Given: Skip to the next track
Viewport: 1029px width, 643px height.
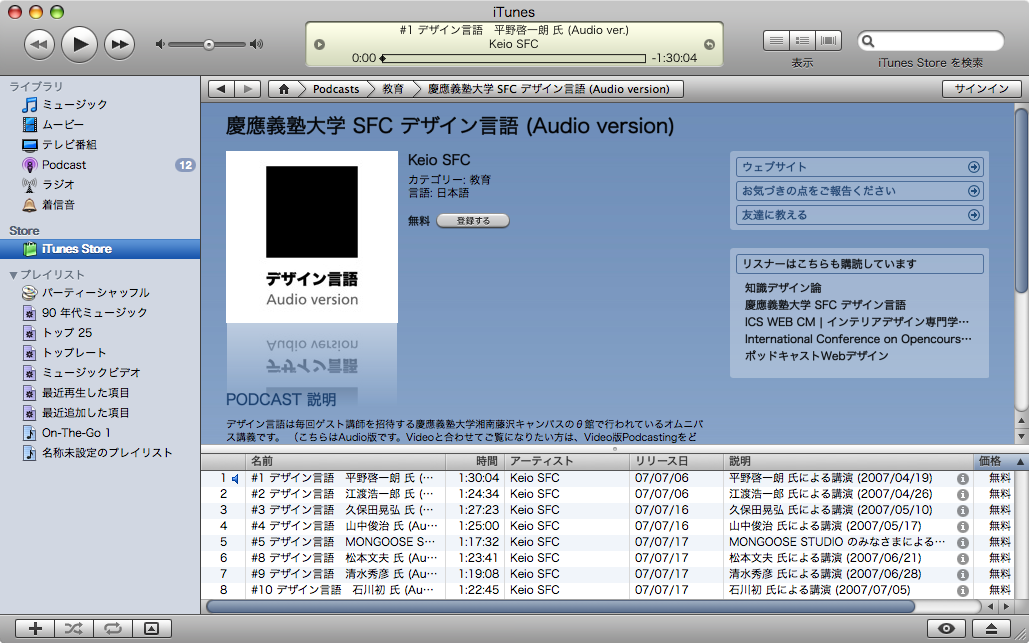Looking at the screenshot, I should coord(119,44).
